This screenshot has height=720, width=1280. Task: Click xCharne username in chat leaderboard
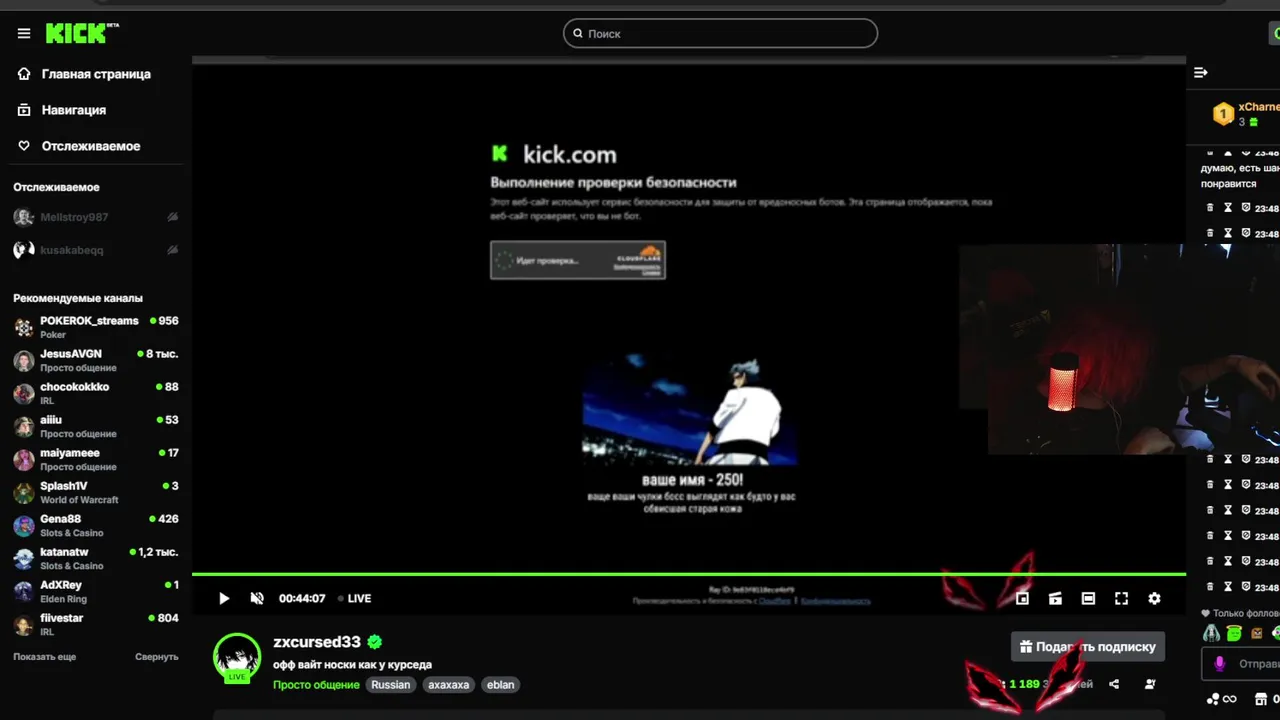click(x=1259, y=107)
